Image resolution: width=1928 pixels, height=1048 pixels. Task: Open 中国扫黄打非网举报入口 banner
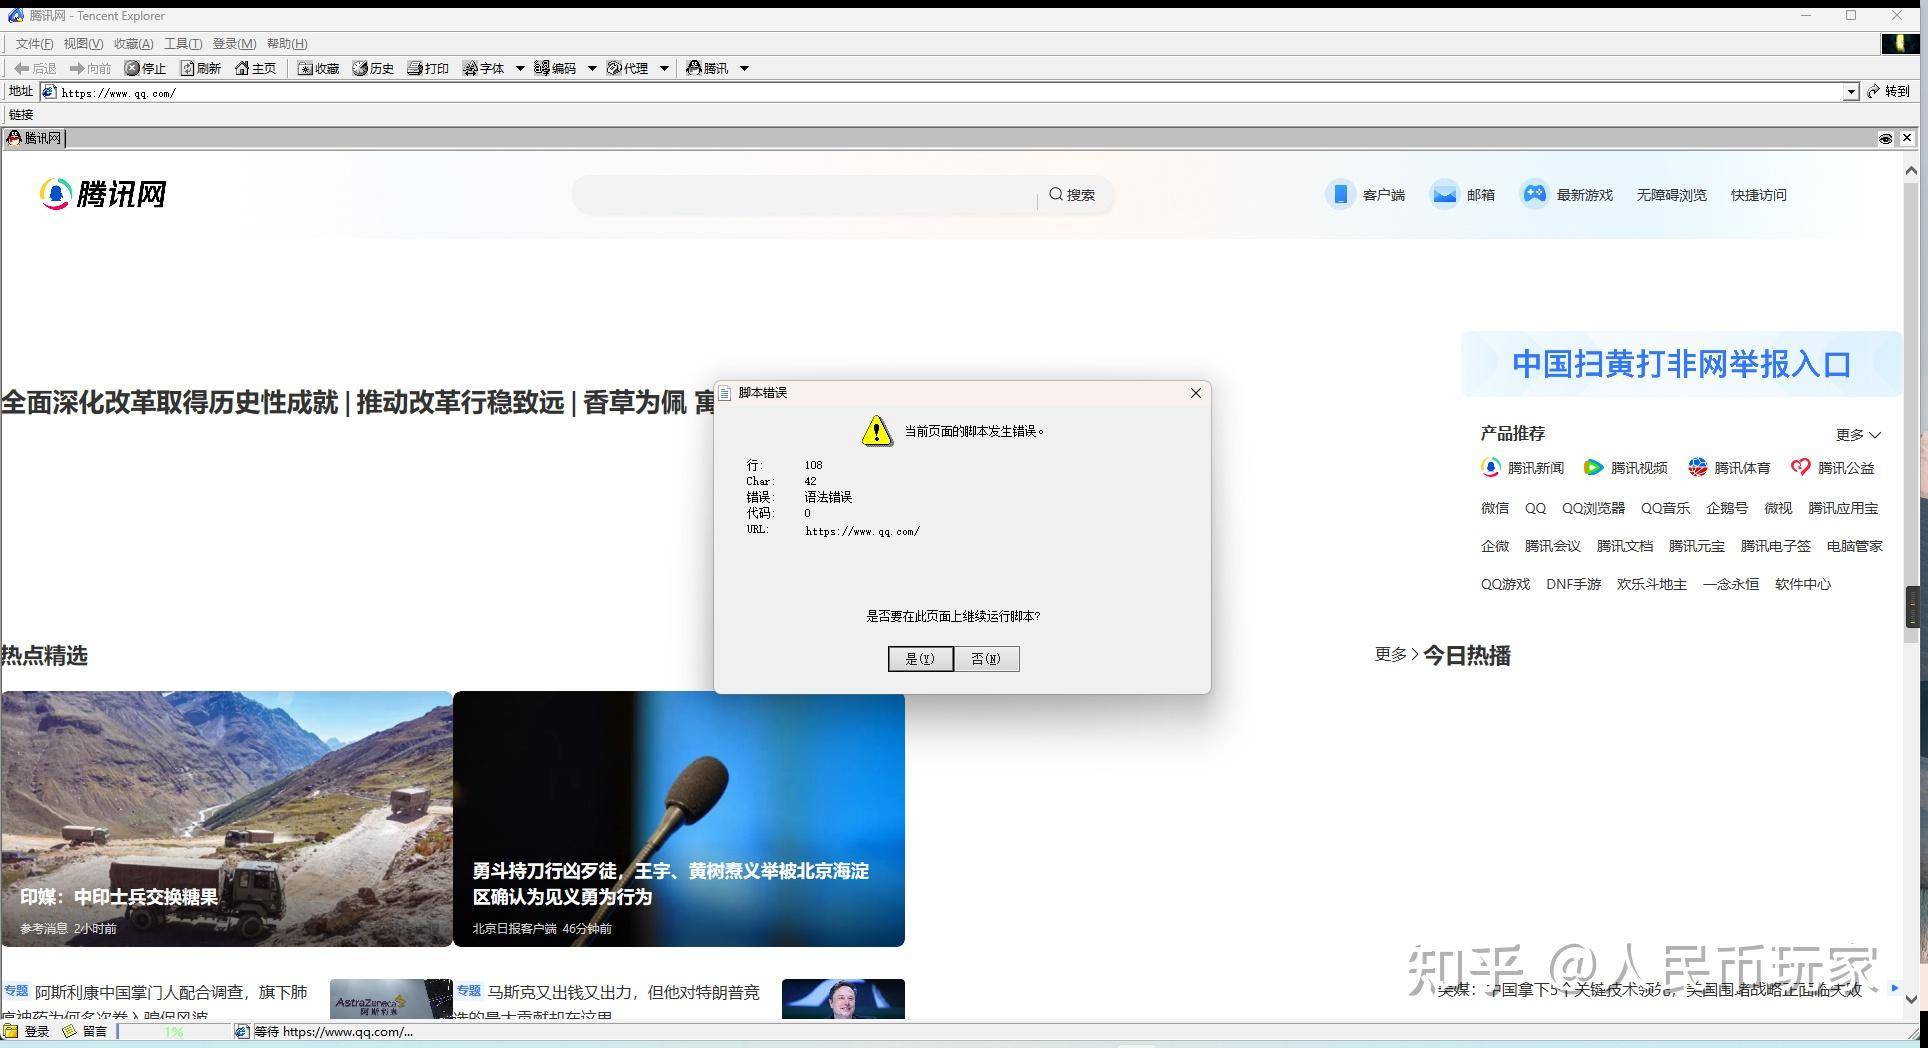point(1682,364)
